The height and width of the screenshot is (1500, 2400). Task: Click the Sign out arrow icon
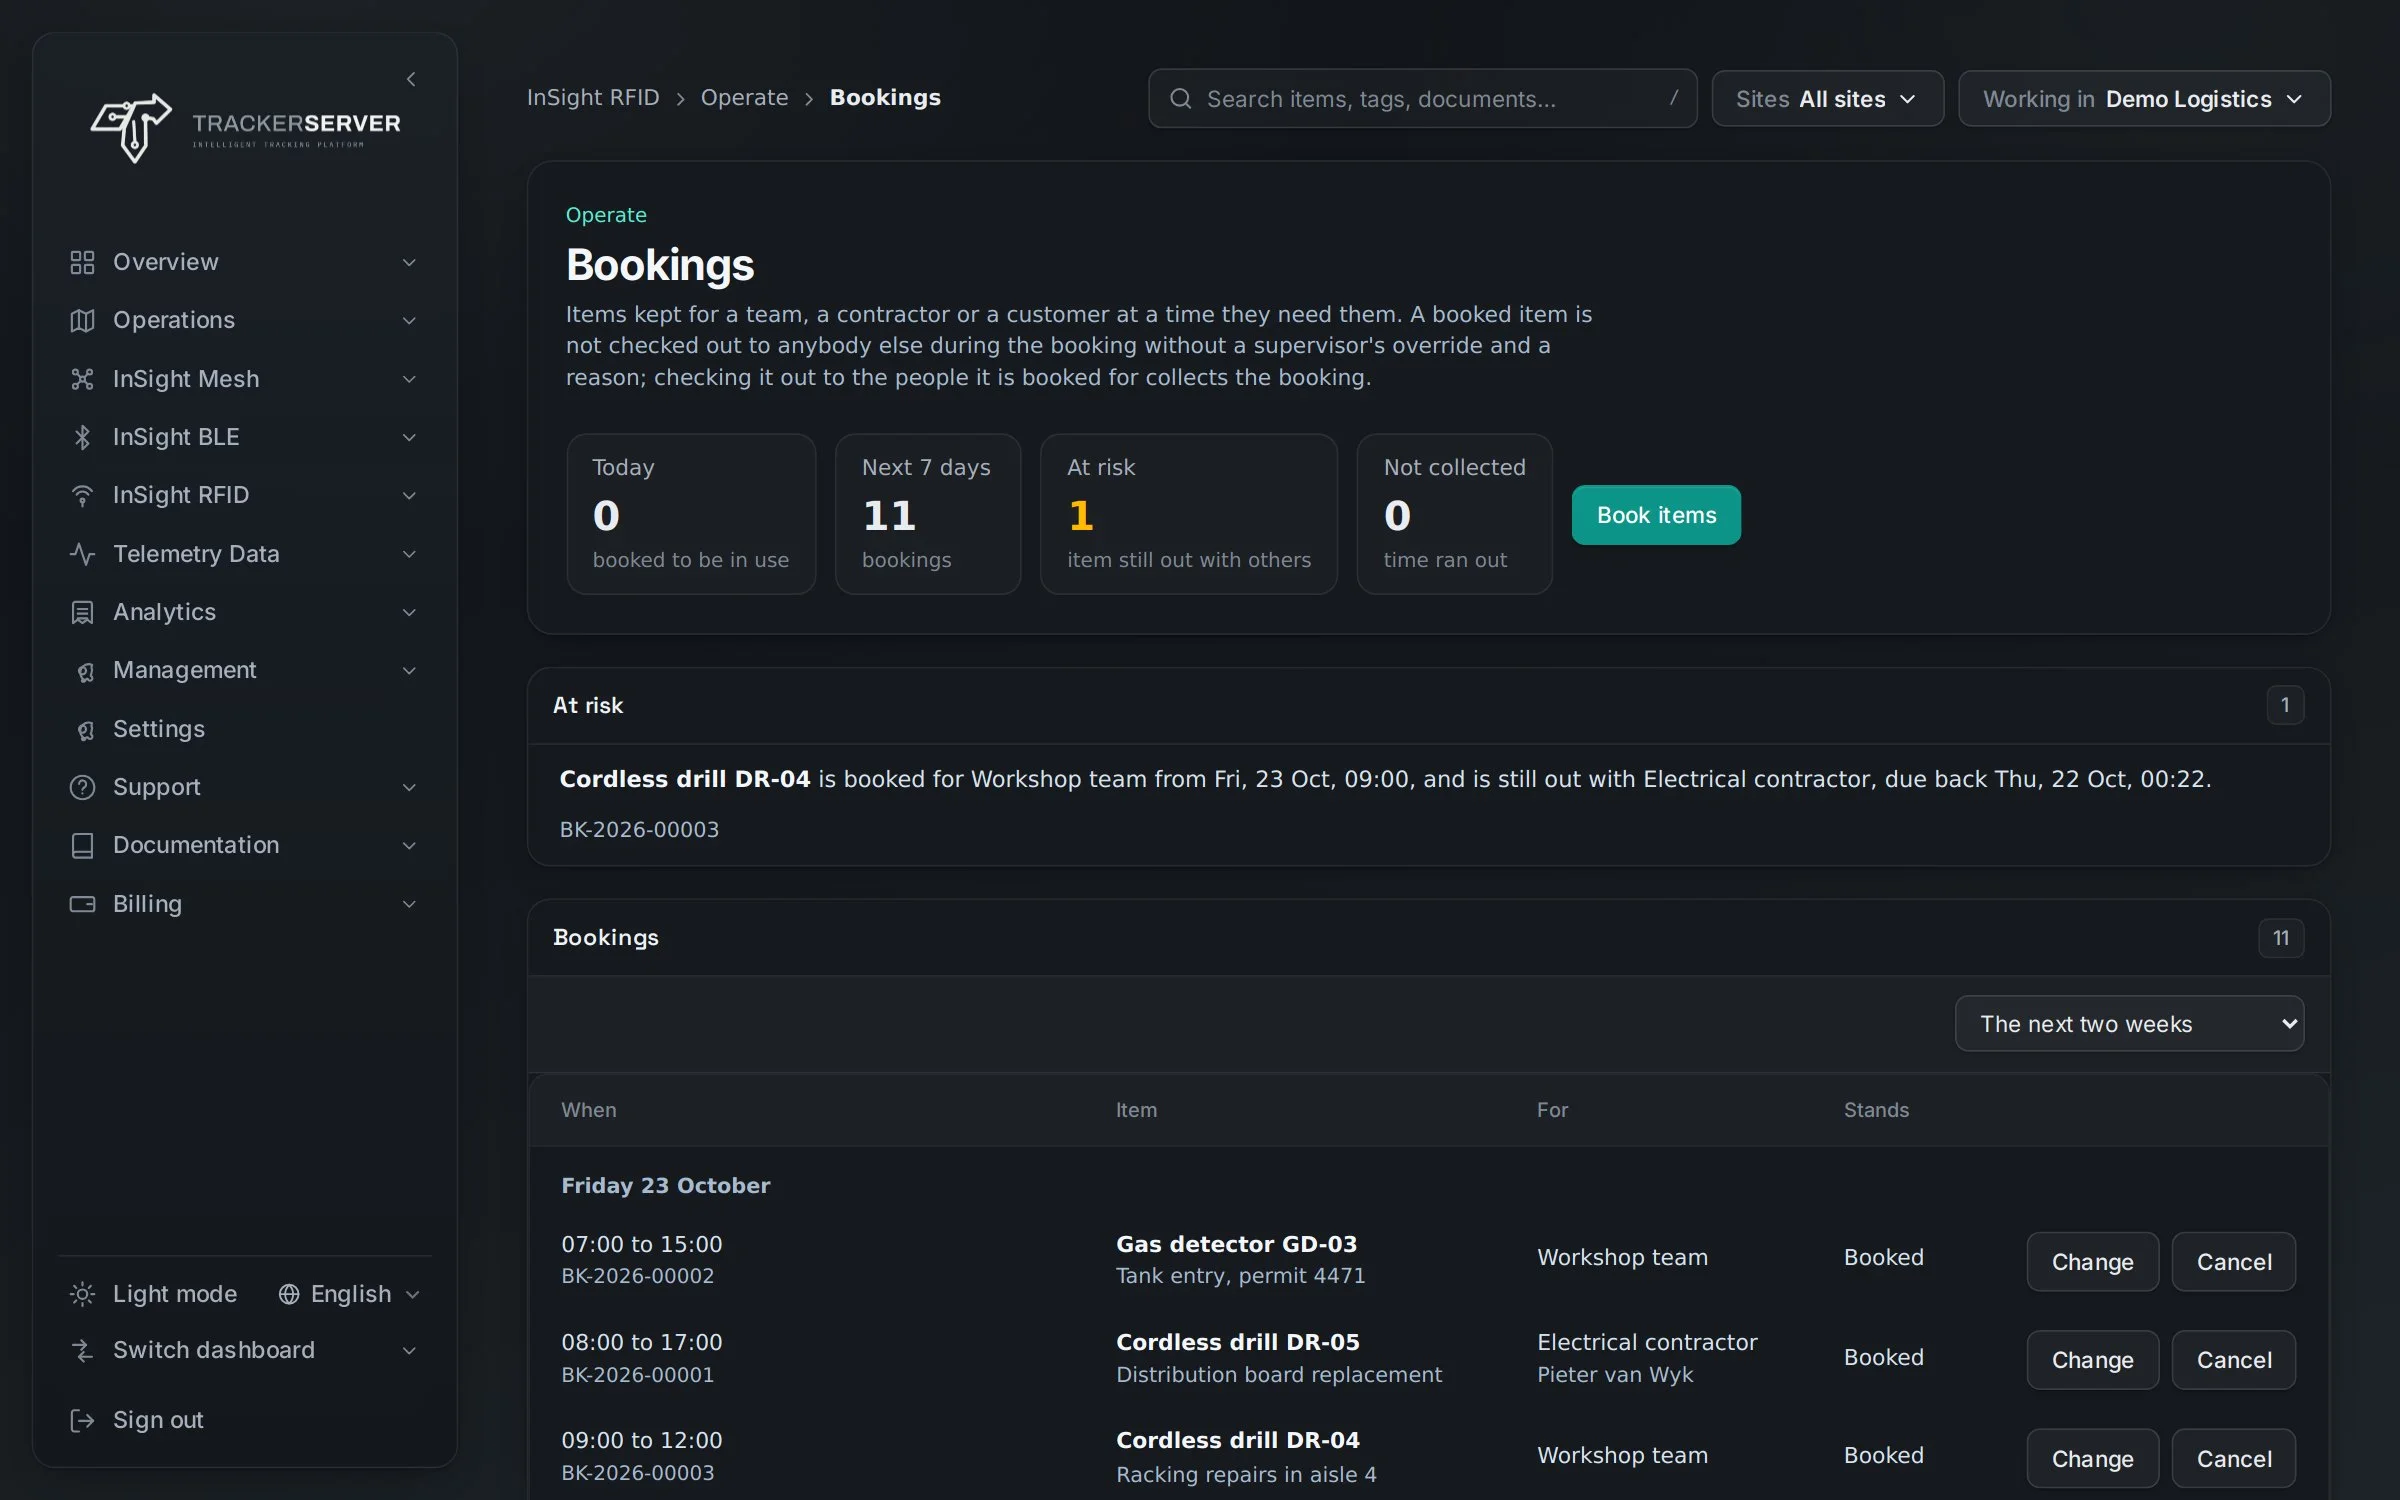pyautogui.click(x=82, y=1420)
